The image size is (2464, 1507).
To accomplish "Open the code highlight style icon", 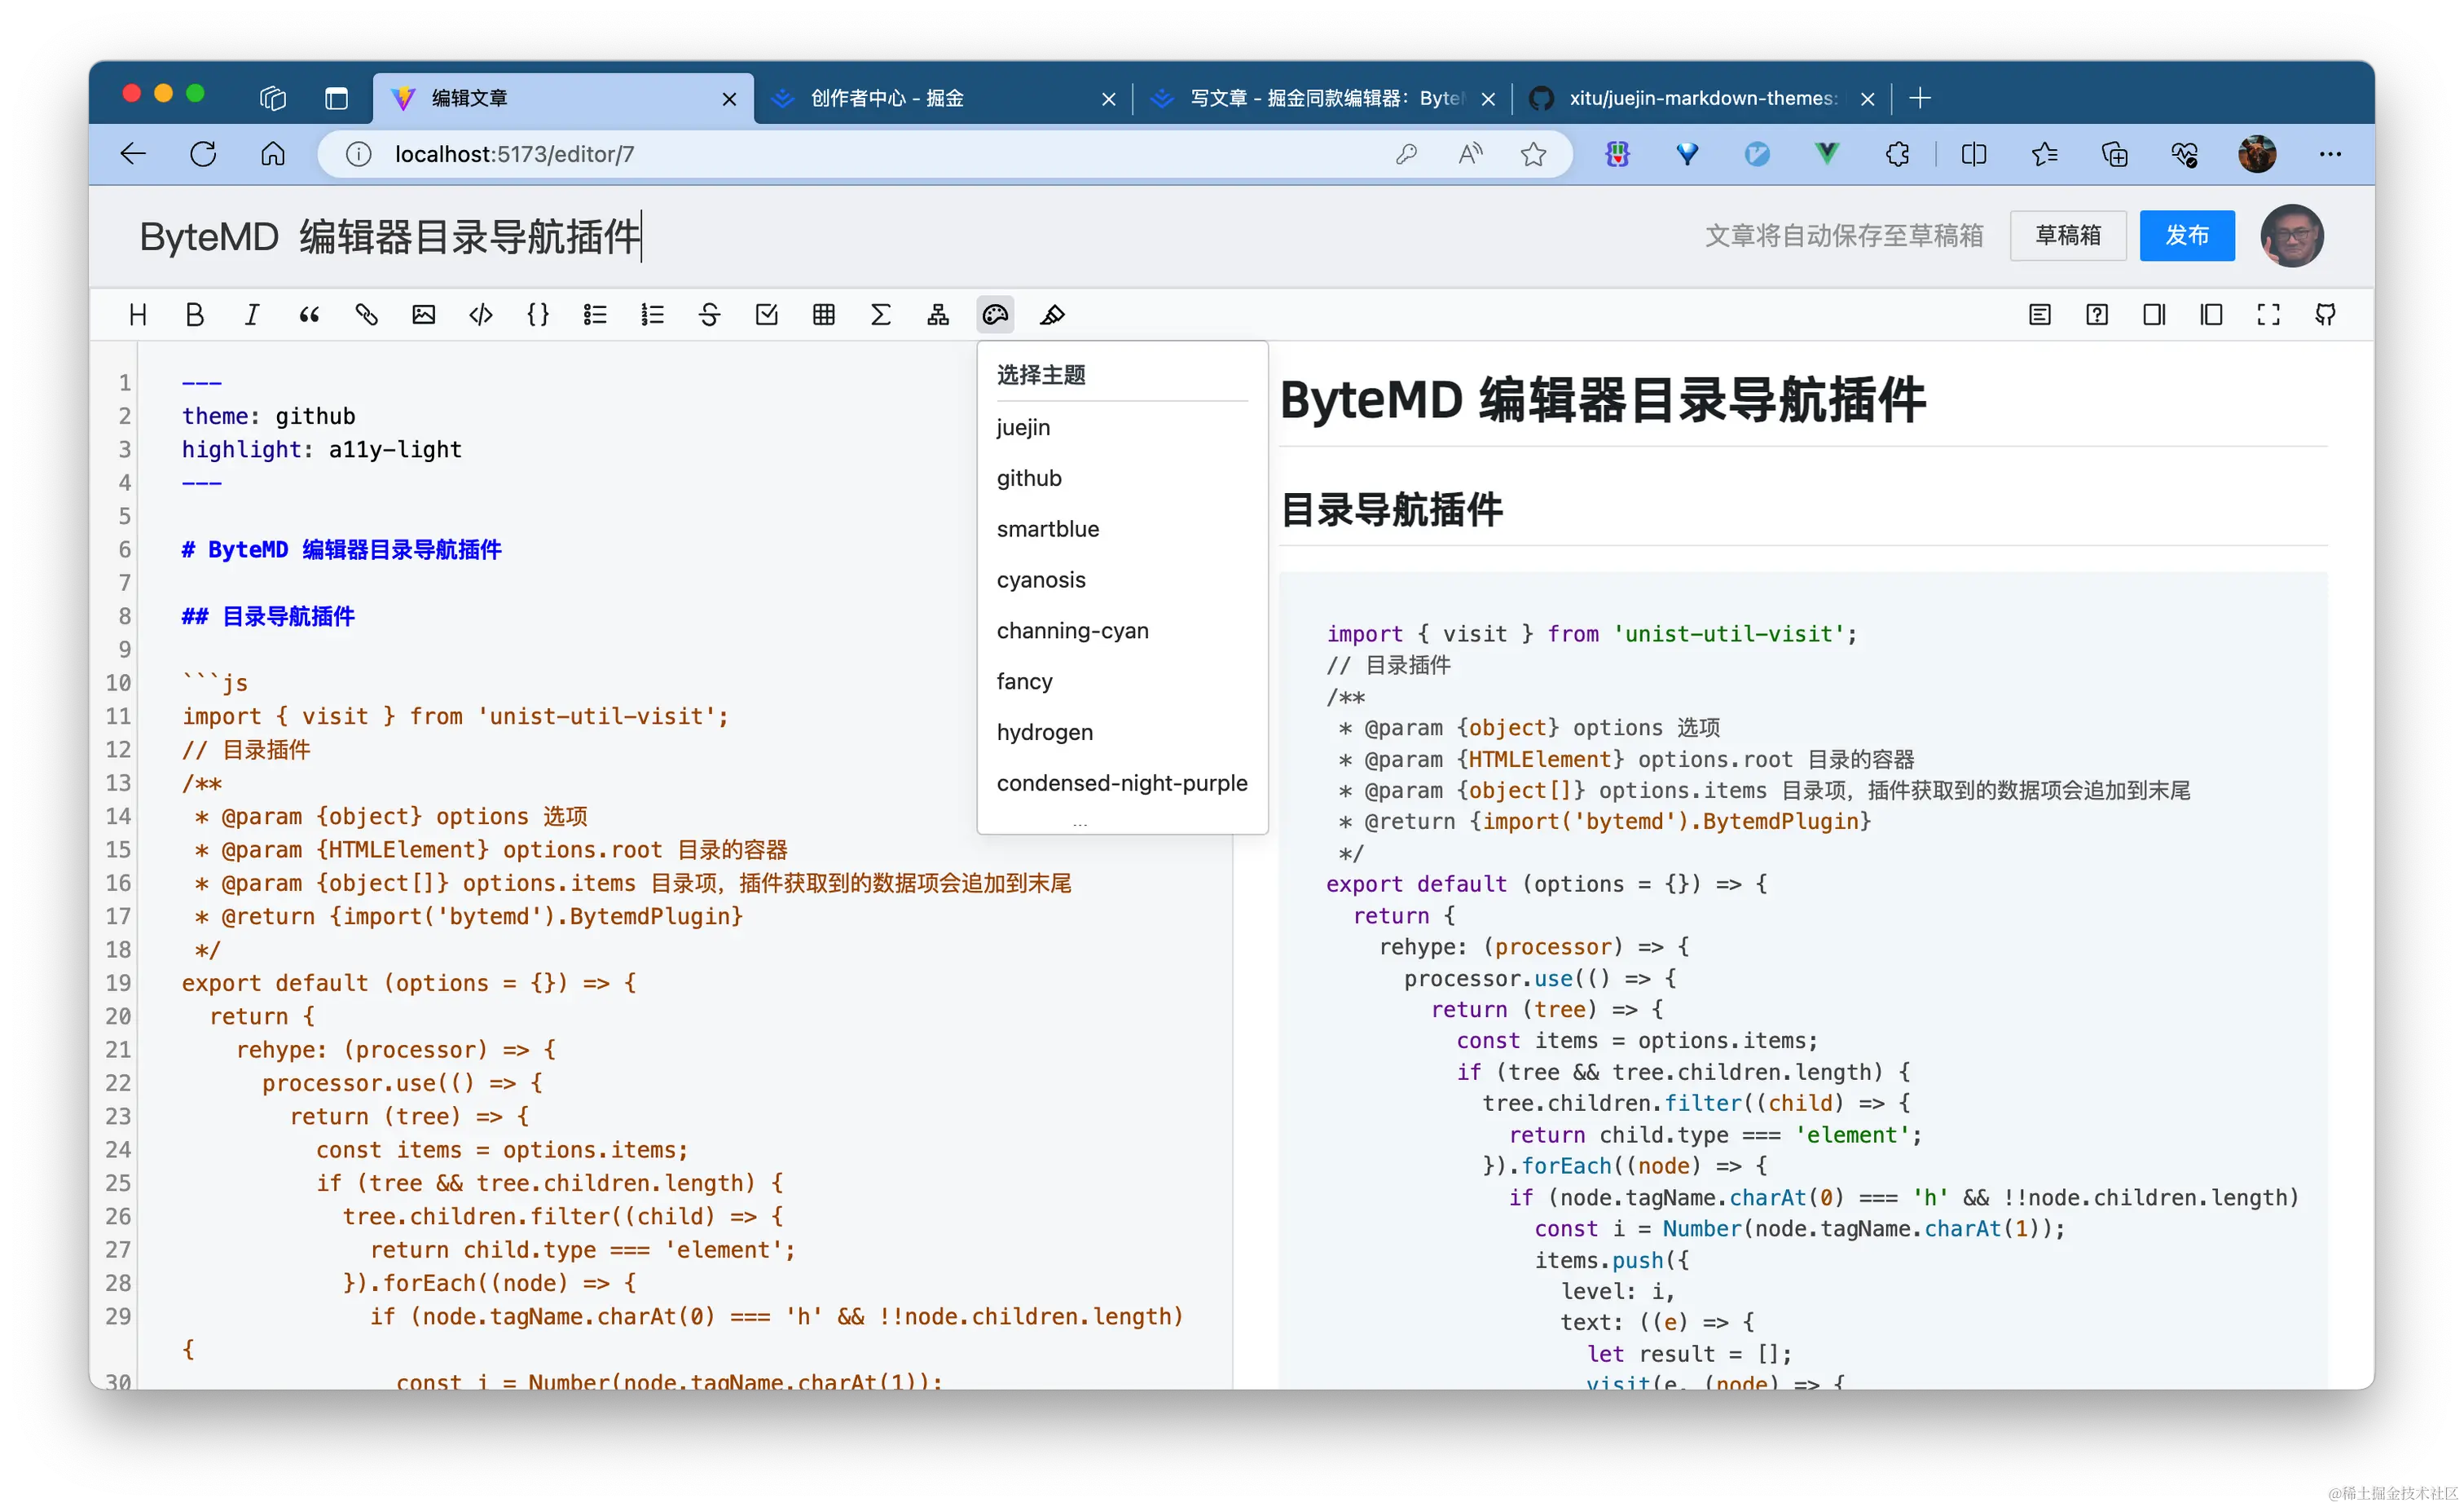I will point(1052,315).
